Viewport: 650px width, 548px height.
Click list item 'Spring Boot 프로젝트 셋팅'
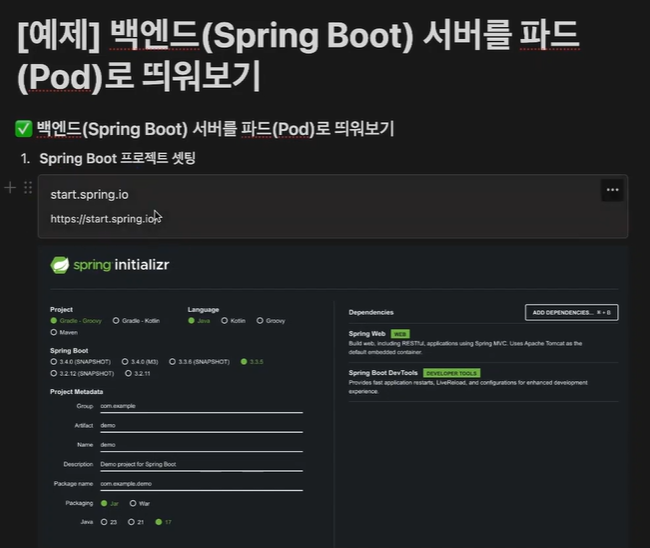117,158
